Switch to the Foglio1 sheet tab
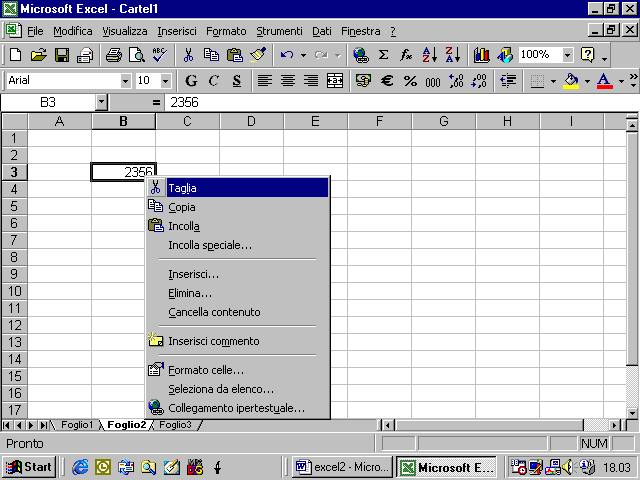This screenshot has height=480, width=640. click(77, 425)
